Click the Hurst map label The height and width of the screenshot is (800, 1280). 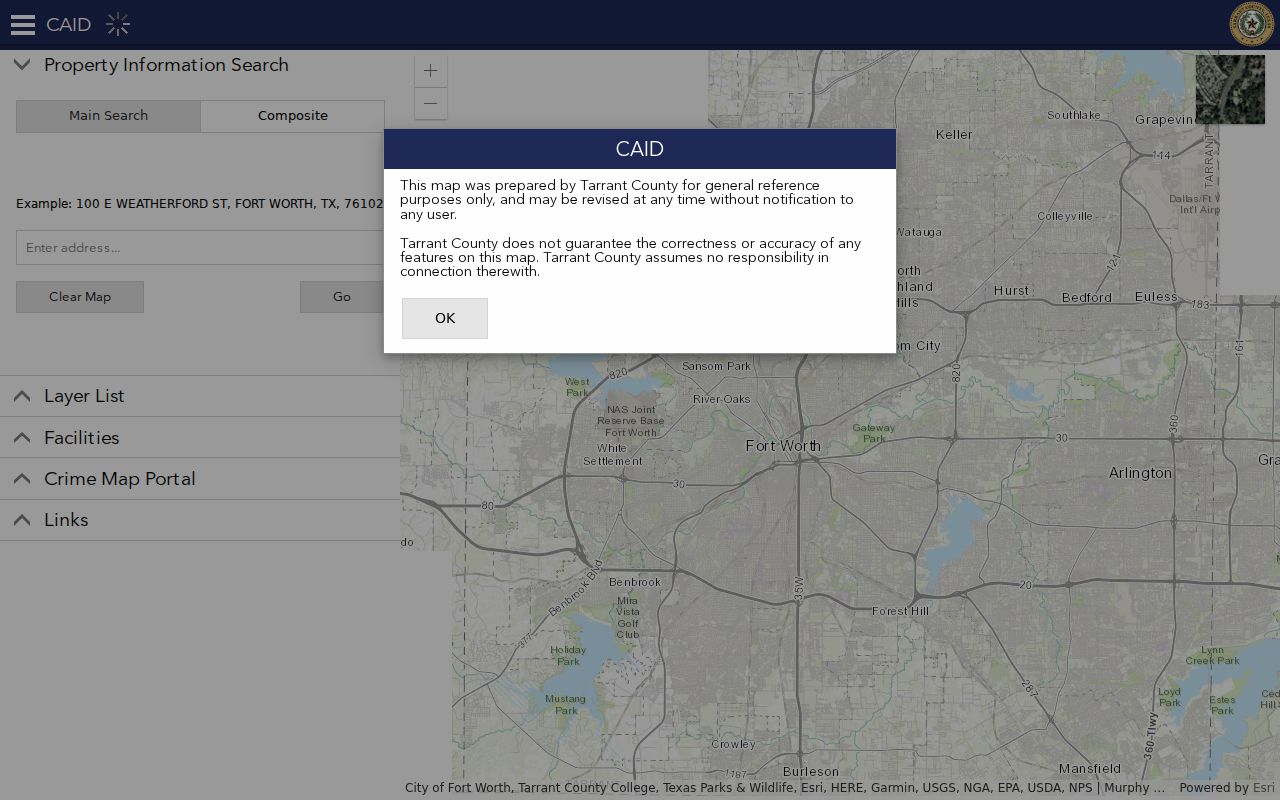pyautogui.click(x=1011, y=291)
